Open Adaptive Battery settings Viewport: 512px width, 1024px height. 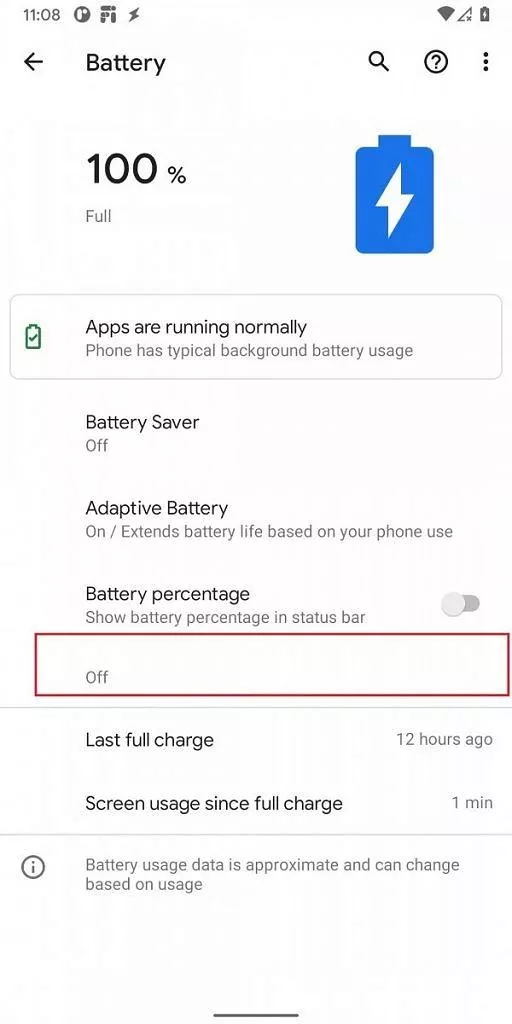pos(256,519)
